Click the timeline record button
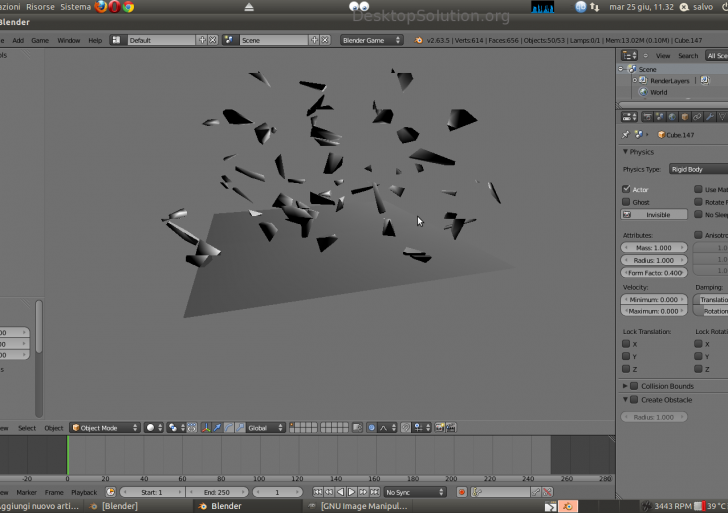Image resolution: width=728 pixels, height=513 pixels. point(461,492)
